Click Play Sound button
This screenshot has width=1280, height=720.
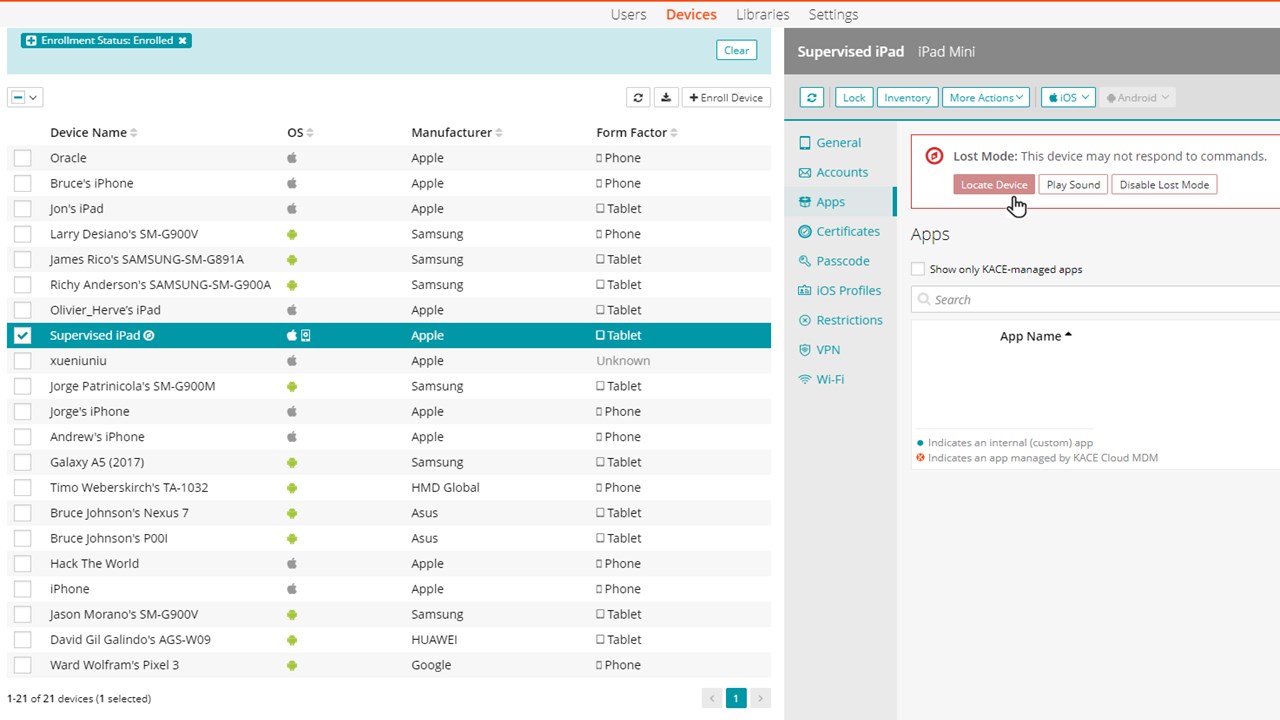pos(1073,185)
